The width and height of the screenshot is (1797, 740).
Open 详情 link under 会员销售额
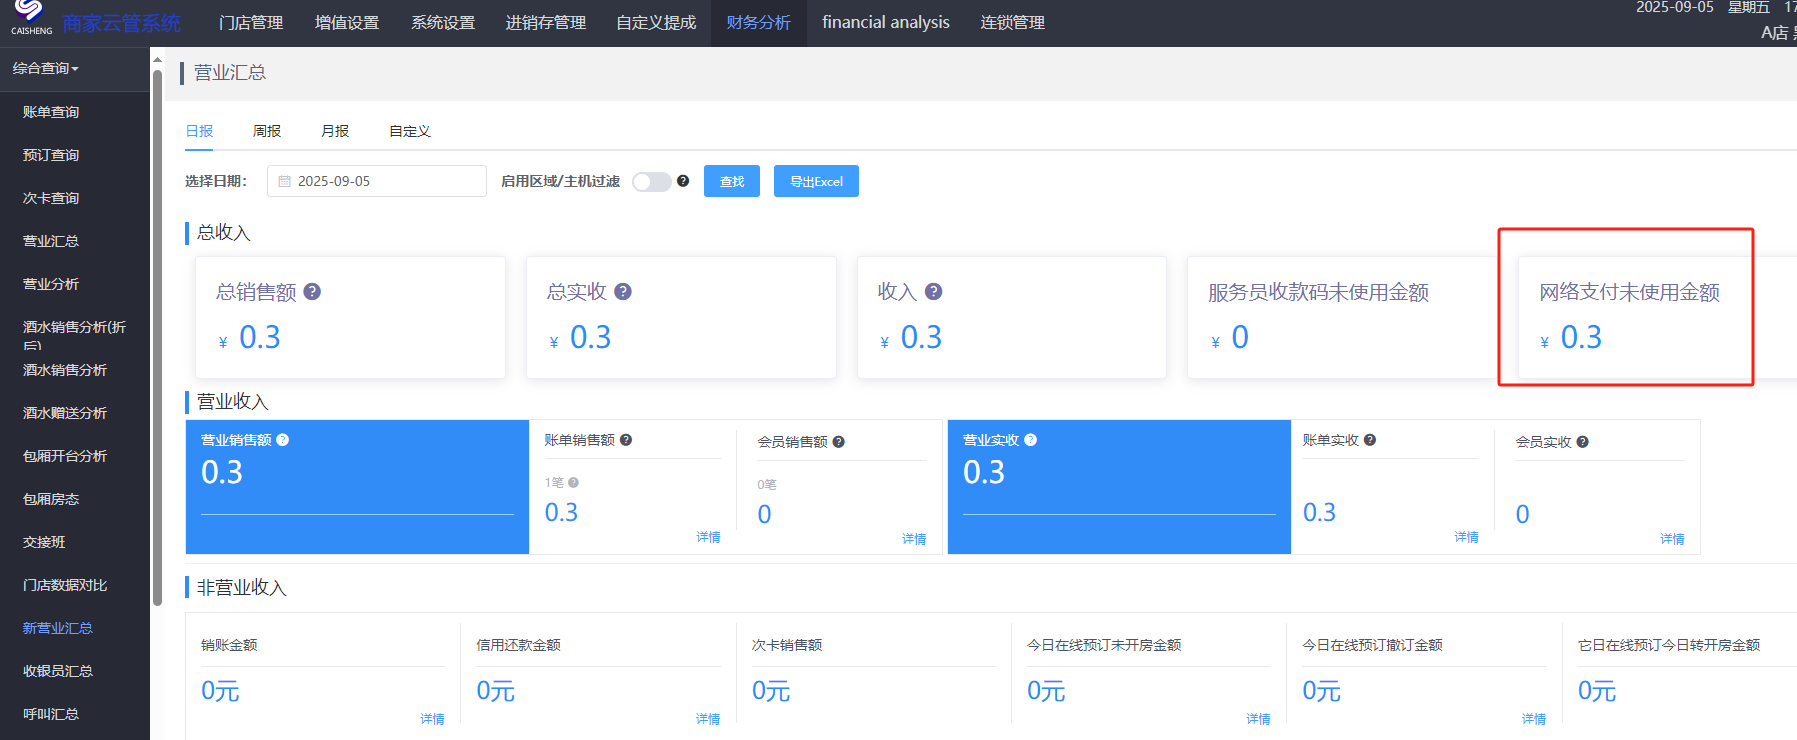click(x=914, y=539)
